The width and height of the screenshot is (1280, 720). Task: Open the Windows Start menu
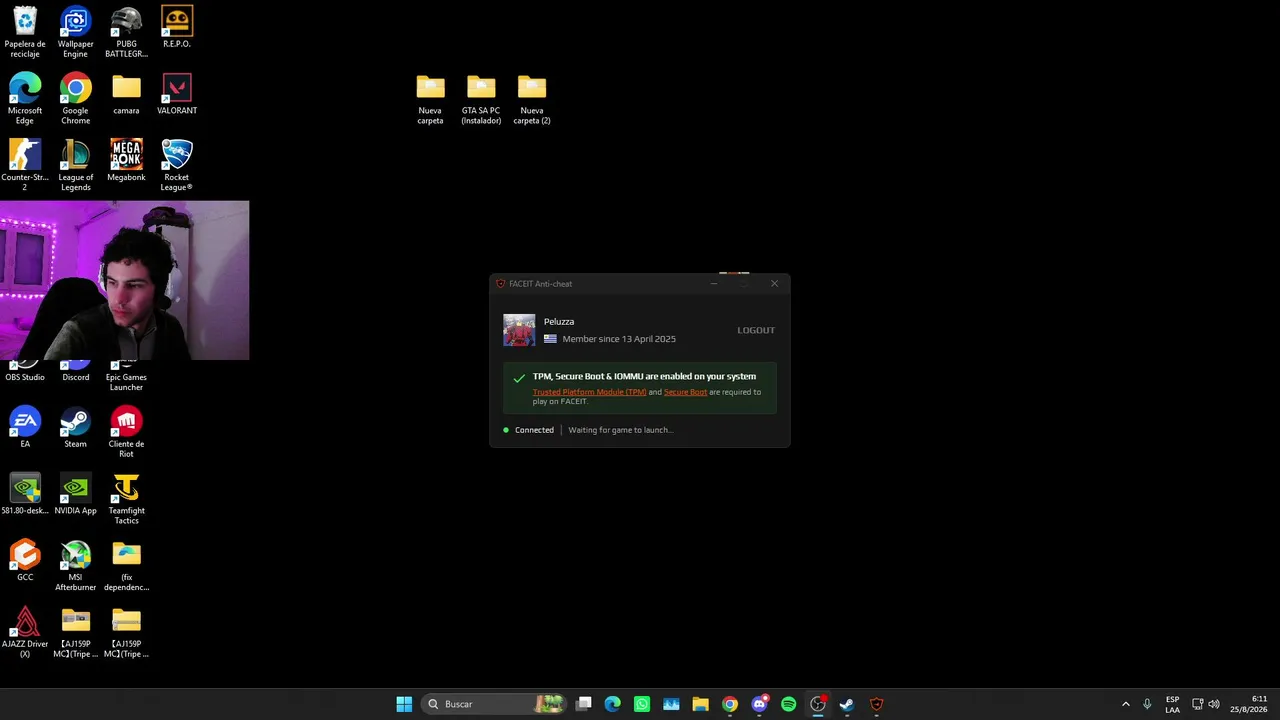tap(404, 704)
